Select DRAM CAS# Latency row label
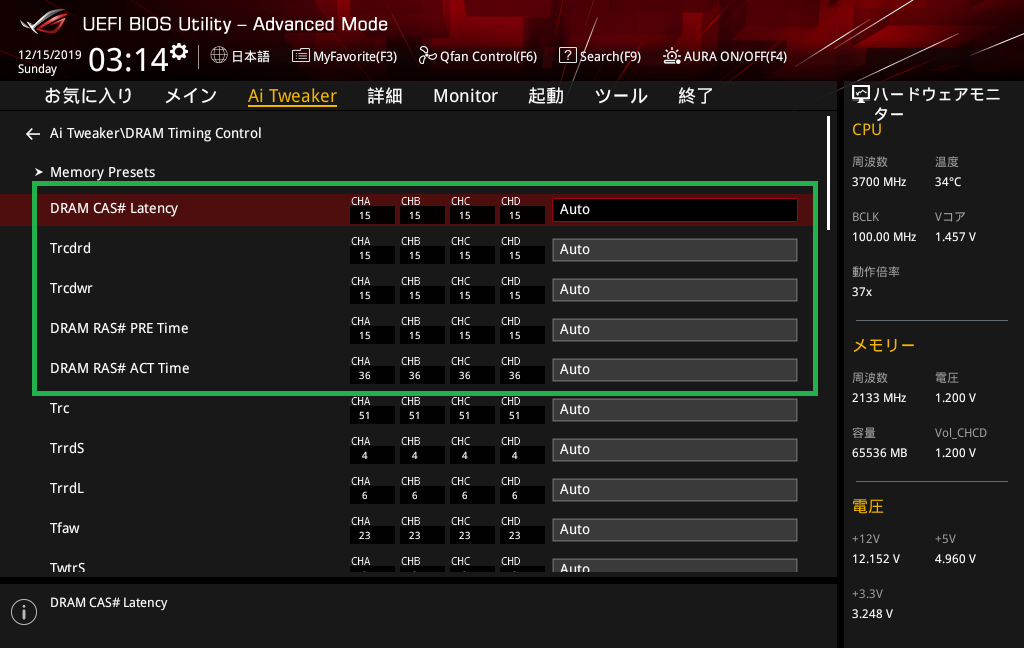Screen dimensions: 1024x648 pos(114,208)
